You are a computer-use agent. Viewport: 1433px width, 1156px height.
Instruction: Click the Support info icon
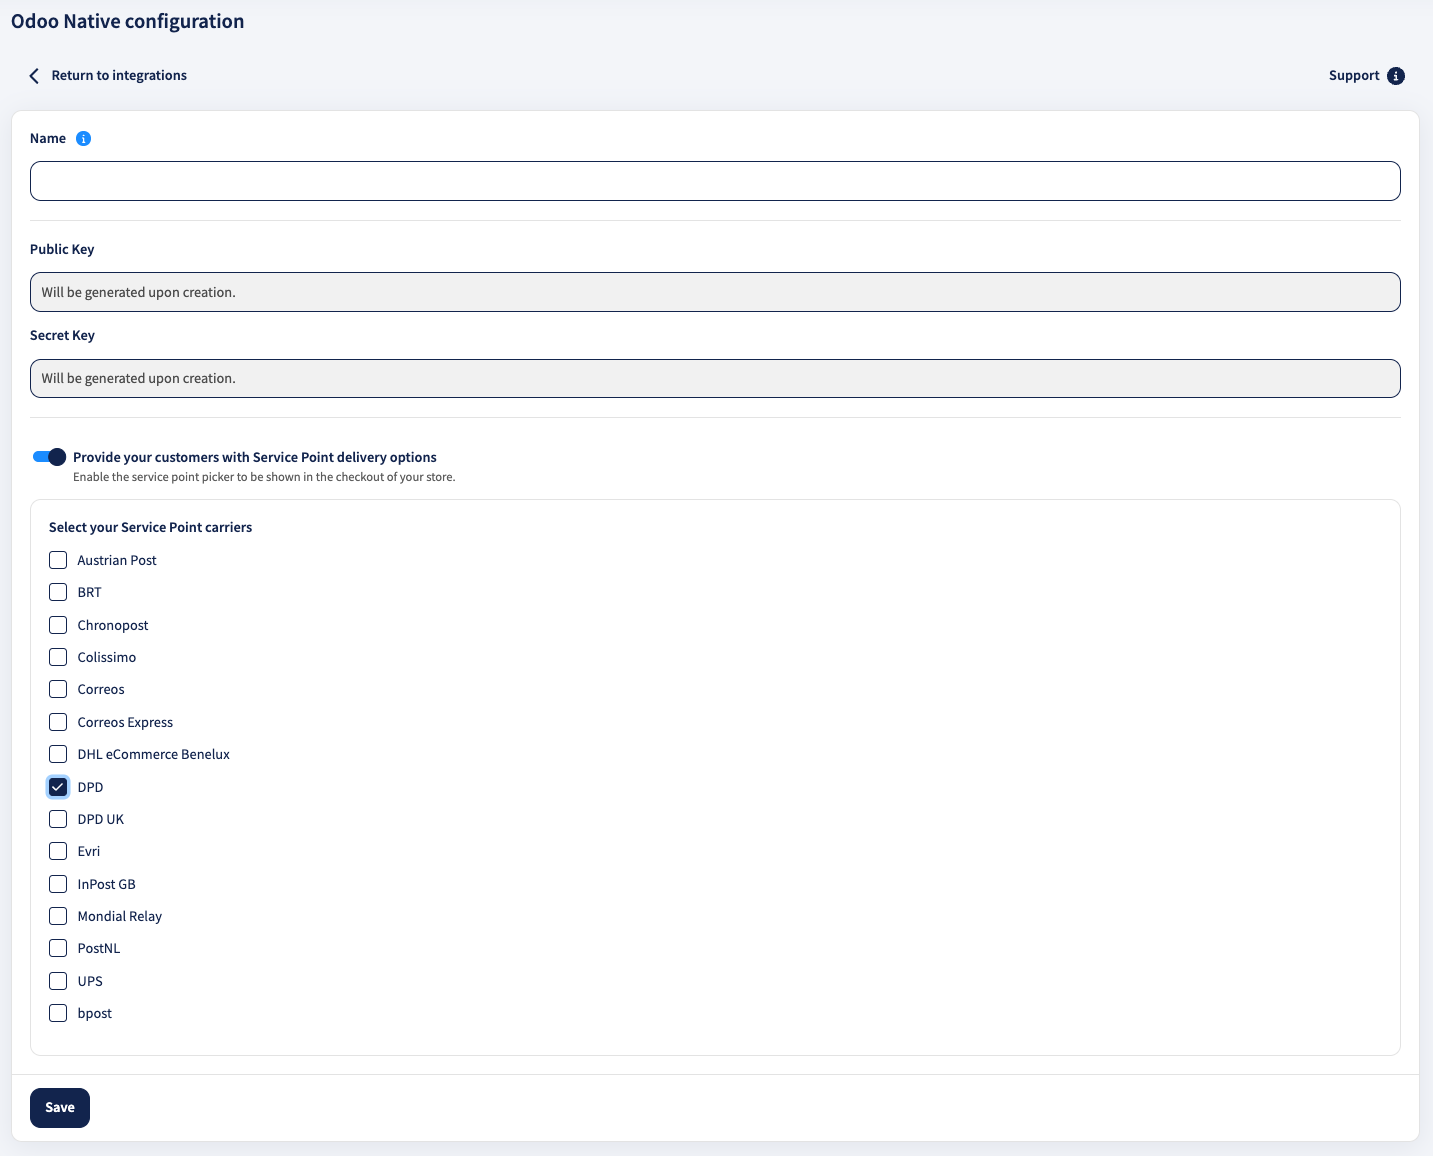point(1397,75)
